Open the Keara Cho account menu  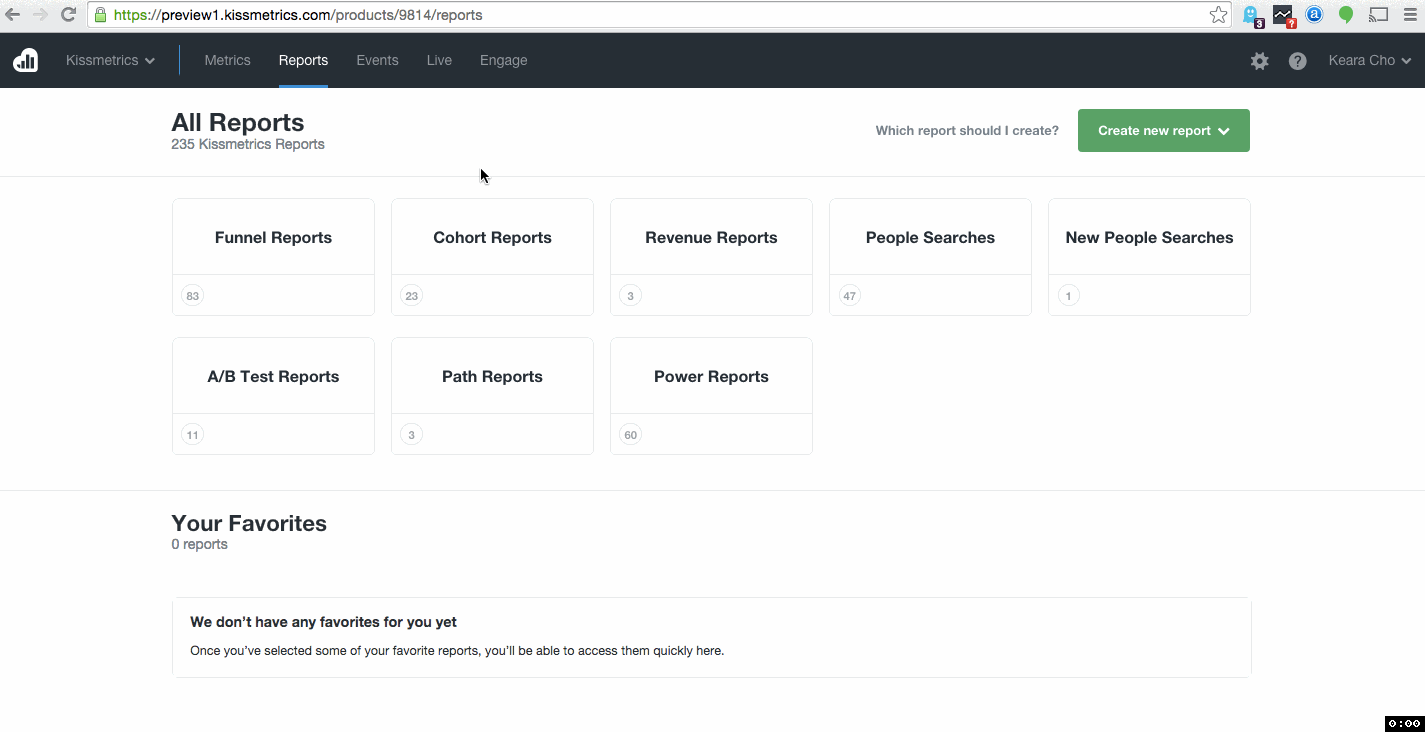pos(1370,60)
